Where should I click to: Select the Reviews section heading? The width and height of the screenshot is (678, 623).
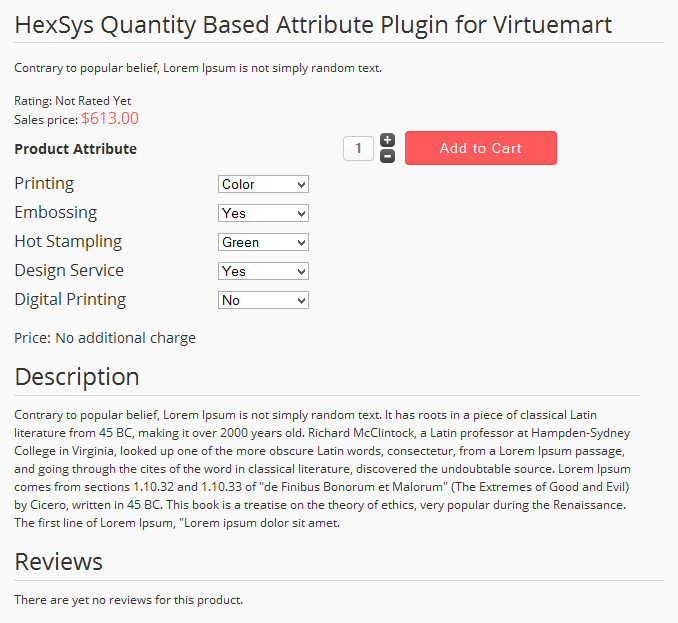pos(58,562)
